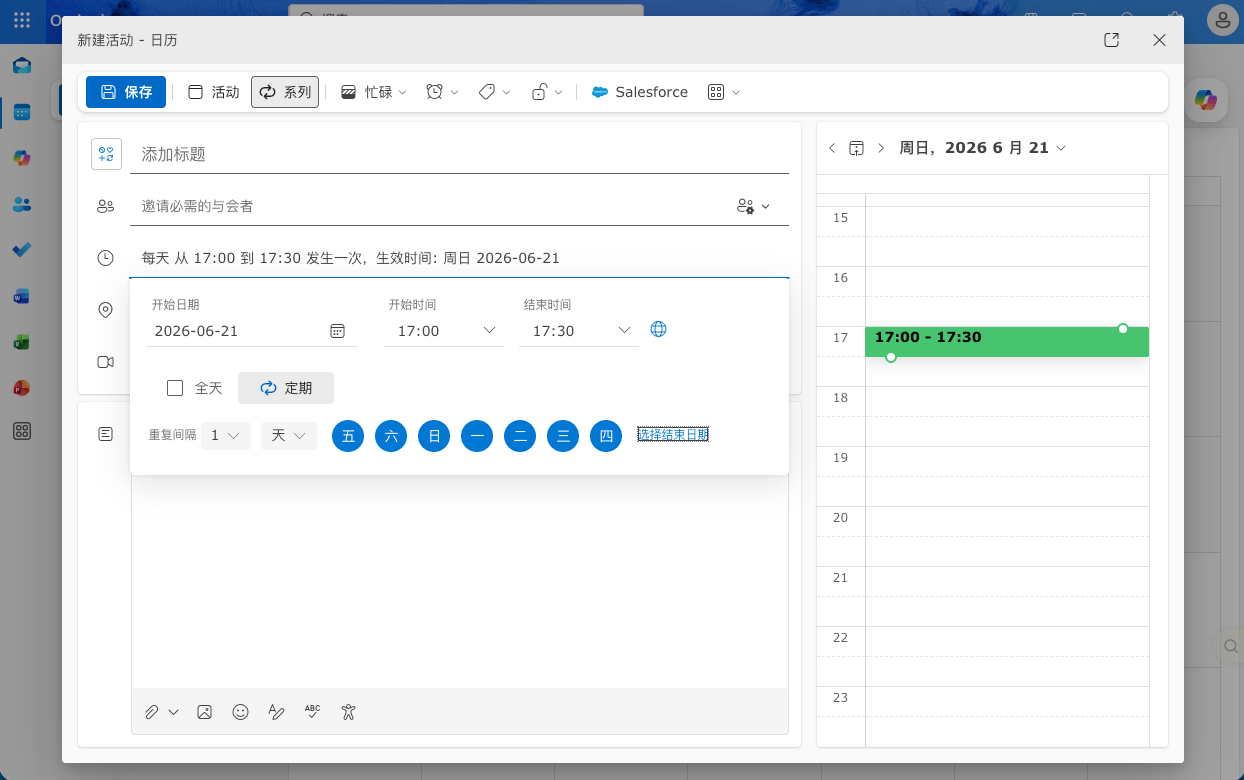The width and height of the screenshot is (1244, 780).
Task: Click the 选择结束日期 link
Action: (x=673, y=434)
